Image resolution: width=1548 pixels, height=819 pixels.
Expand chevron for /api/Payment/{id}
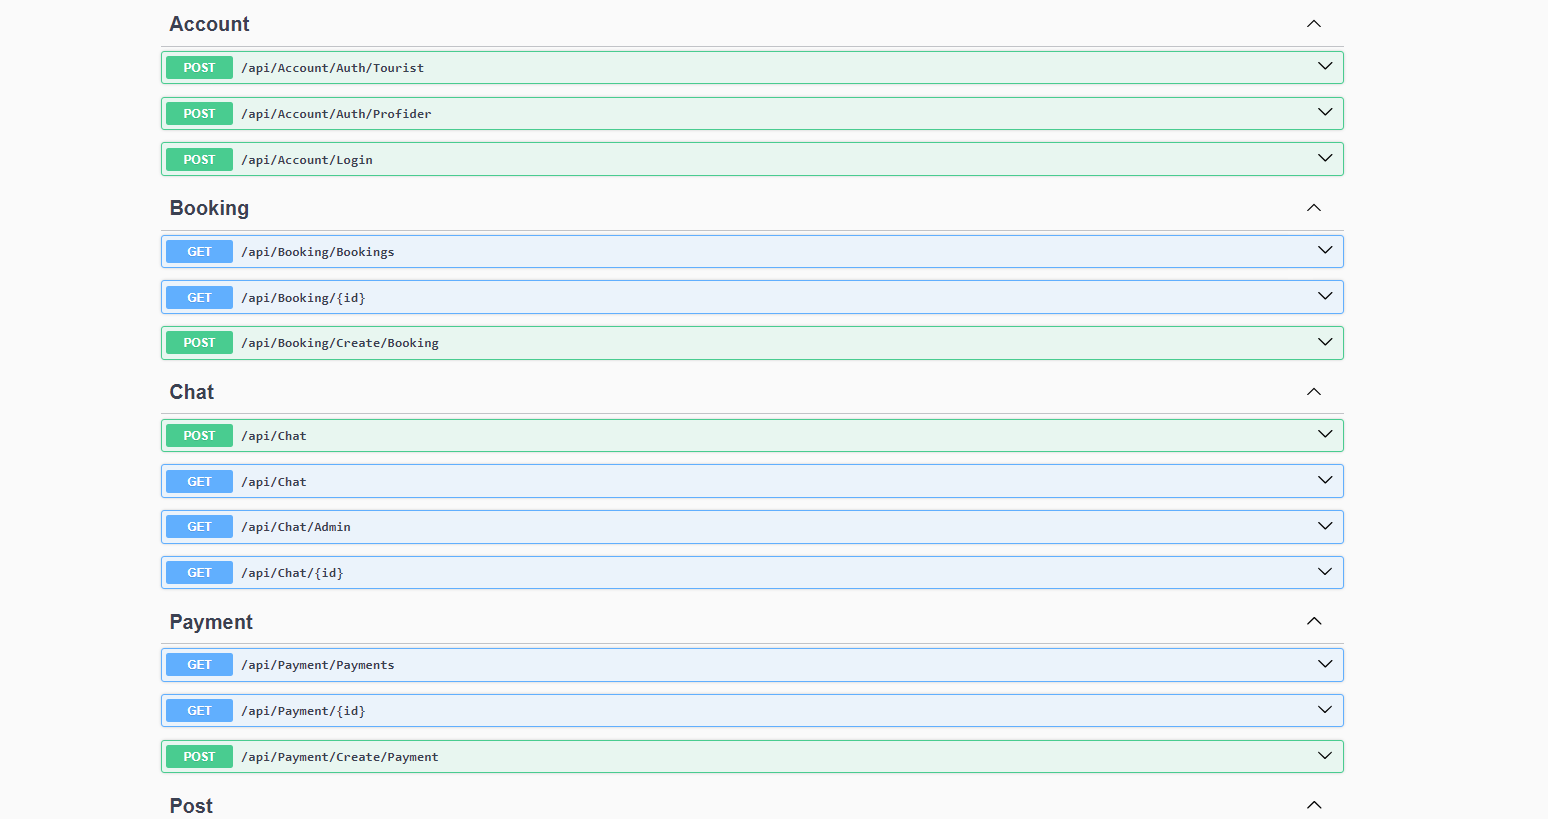1325,711
